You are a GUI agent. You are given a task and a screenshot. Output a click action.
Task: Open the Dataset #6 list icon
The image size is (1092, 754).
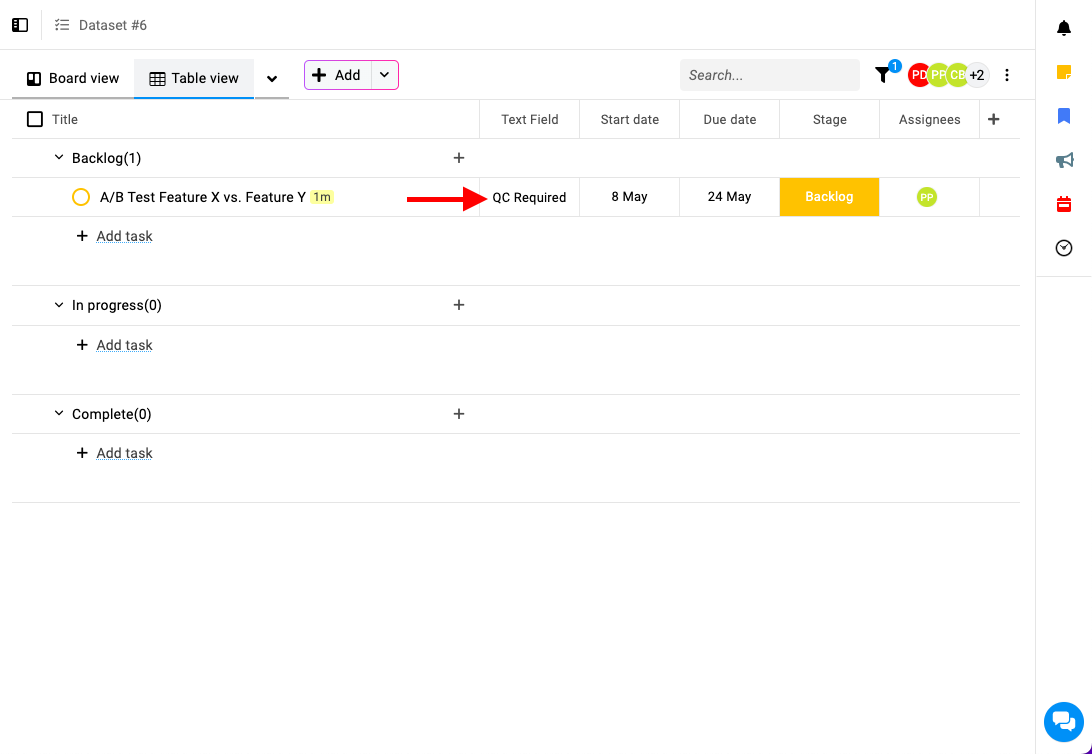62,25
